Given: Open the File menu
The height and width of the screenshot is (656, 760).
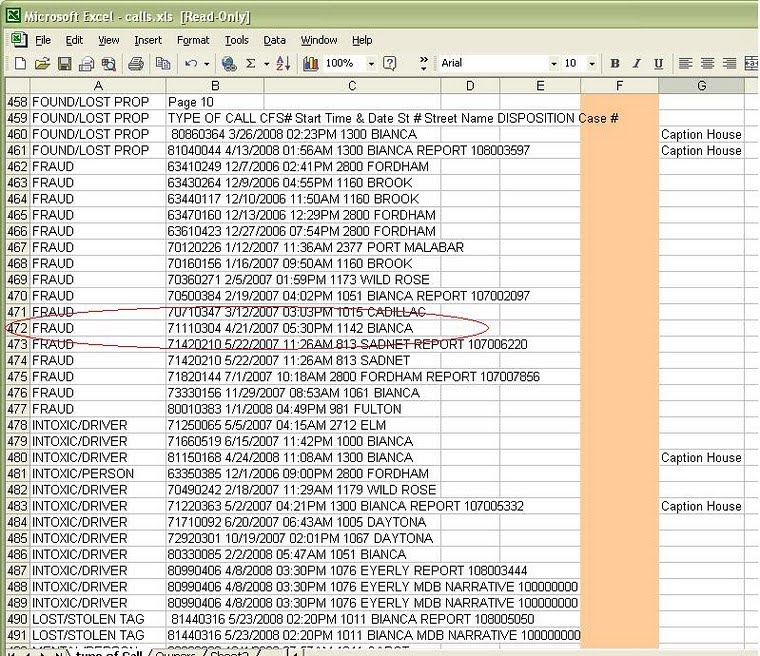Looking at the screenshot, I should 43,40.
